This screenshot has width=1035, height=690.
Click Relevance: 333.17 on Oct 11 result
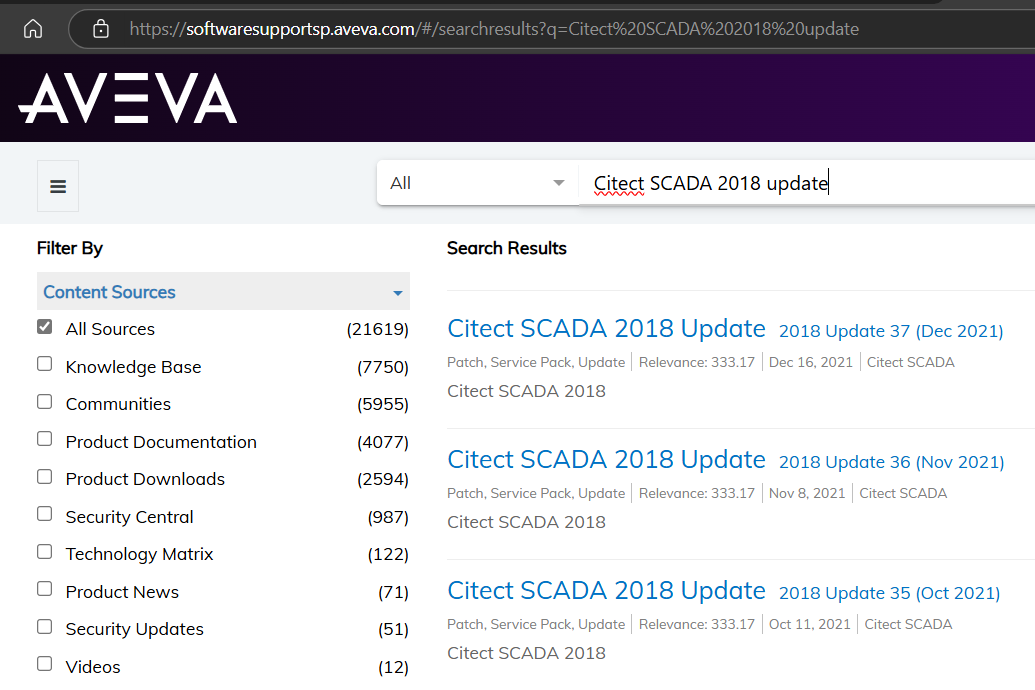tap(696, 624)
